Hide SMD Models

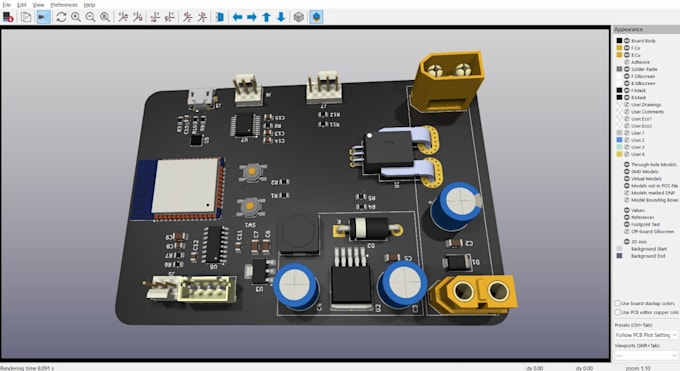pos(627,171)
